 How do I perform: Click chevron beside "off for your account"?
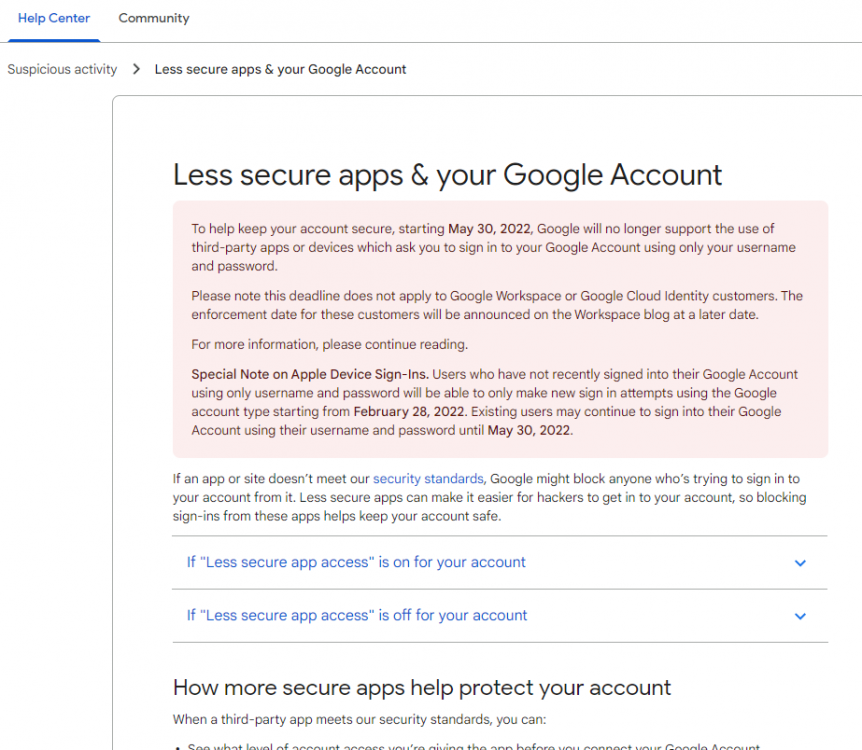pyautogui.click(x=800, y=616)
